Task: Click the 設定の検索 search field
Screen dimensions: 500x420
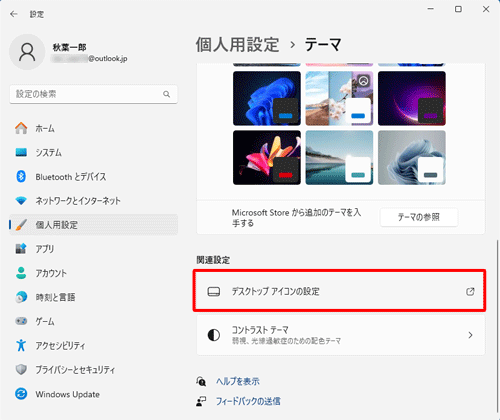Action: click(93, 94)
